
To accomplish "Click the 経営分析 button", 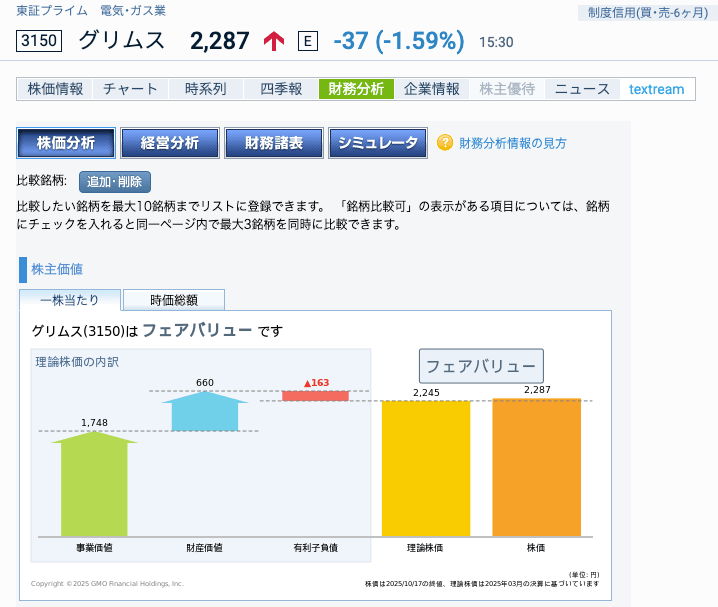I will click(170, 143).
